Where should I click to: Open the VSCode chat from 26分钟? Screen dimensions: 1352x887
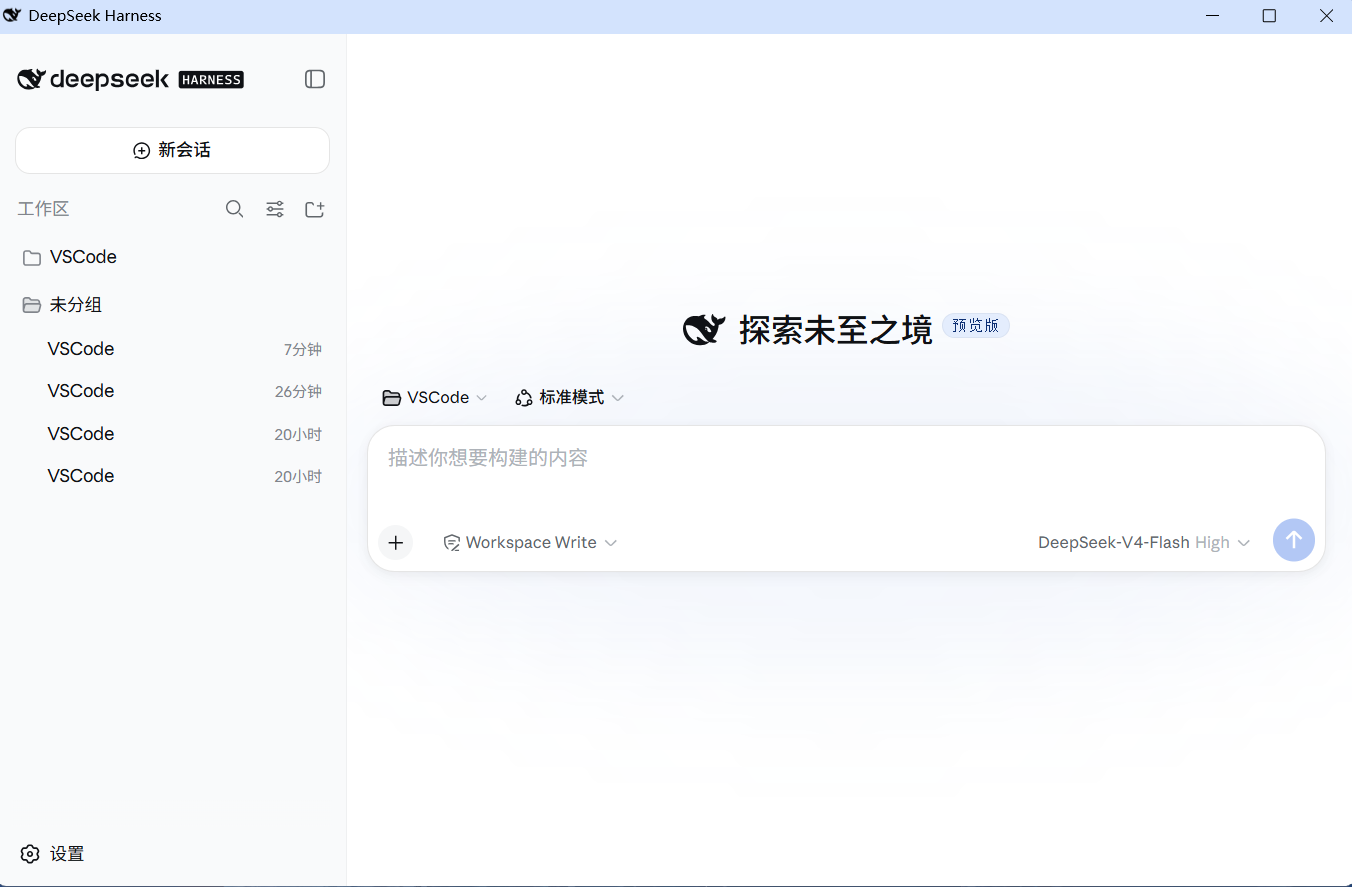[x=172, y=391]
